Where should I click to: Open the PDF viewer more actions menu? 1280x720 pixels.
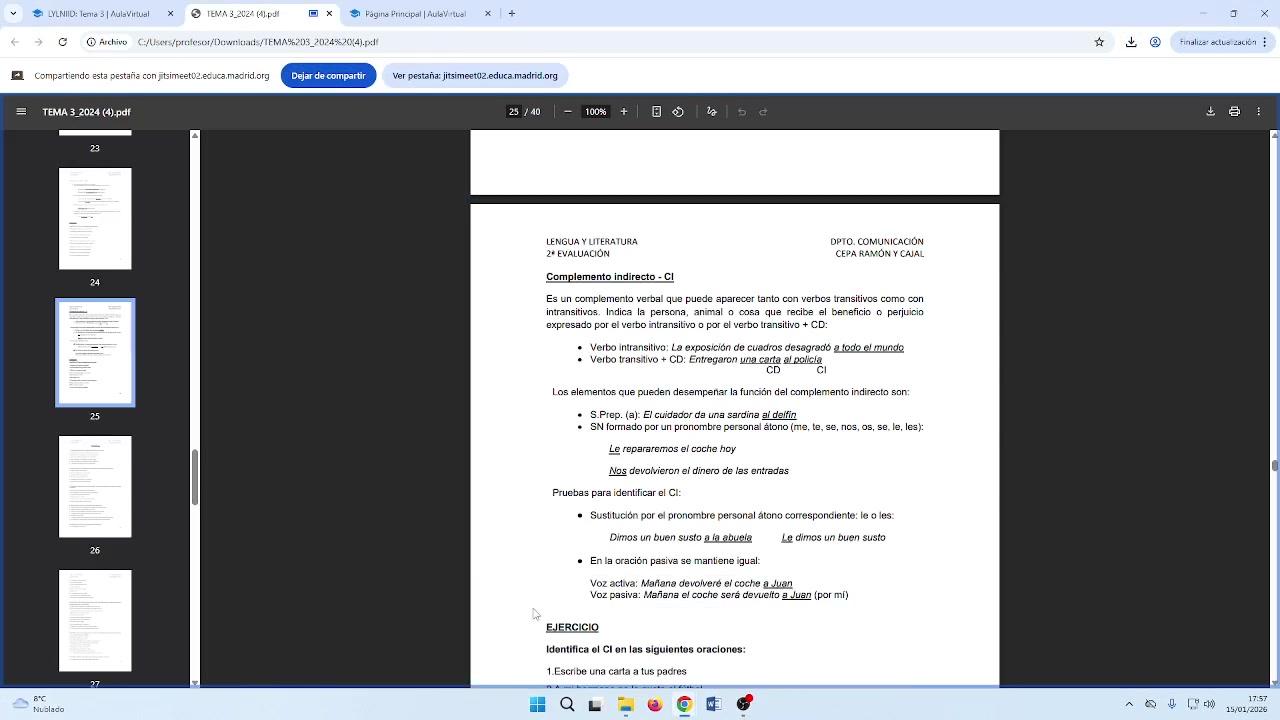point(1259,112)
